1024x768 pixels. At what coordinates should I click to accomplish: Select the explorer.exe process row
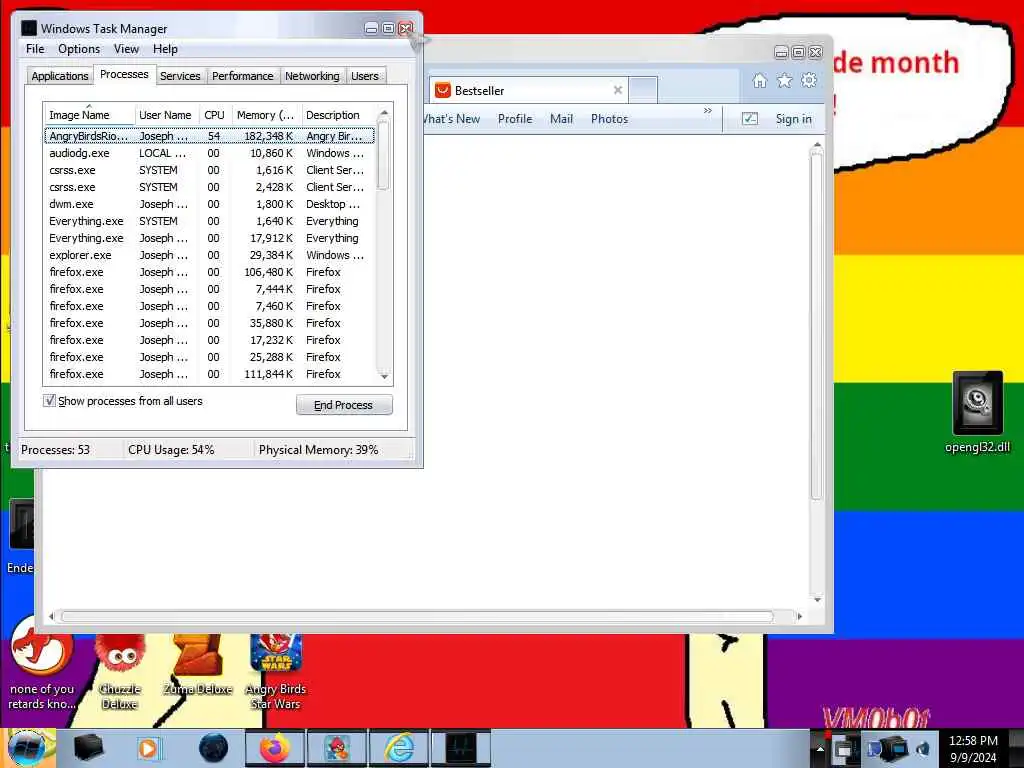point(210,255)
